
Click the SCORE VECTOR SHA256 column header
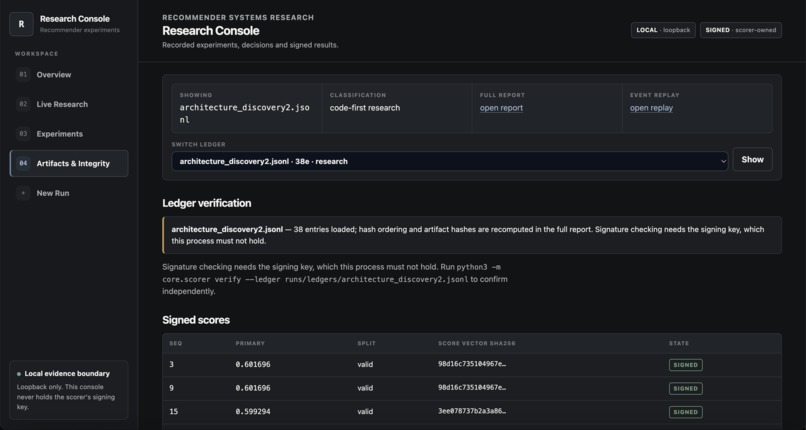[477, 343]
